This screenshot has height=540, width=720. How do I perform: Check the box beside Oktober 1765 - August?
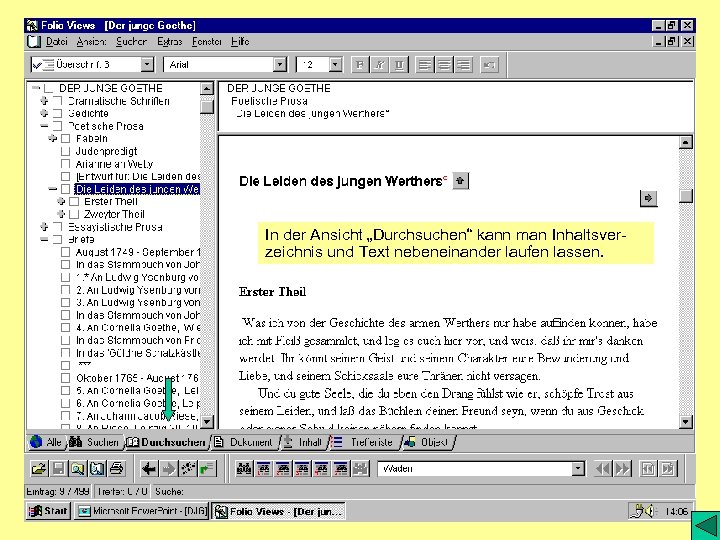click(65, 378)
